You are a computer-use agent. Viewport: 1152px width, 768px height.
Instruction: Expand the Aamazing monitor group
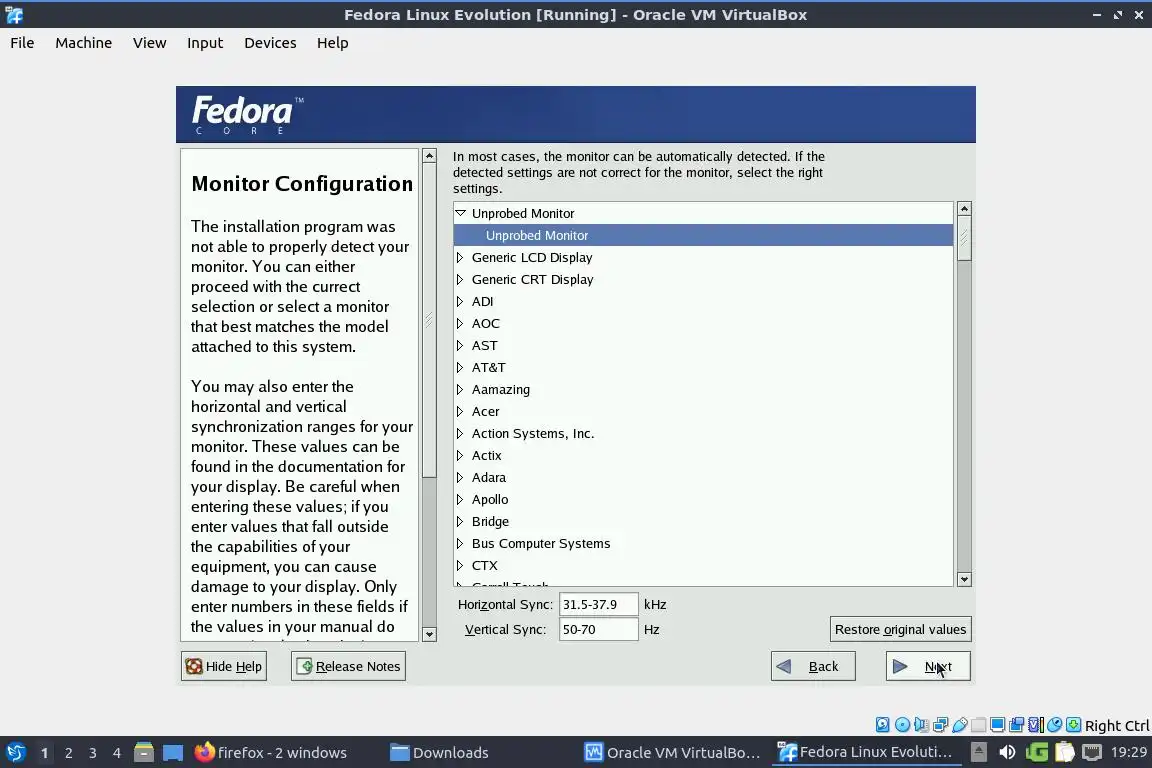[460, 390]
